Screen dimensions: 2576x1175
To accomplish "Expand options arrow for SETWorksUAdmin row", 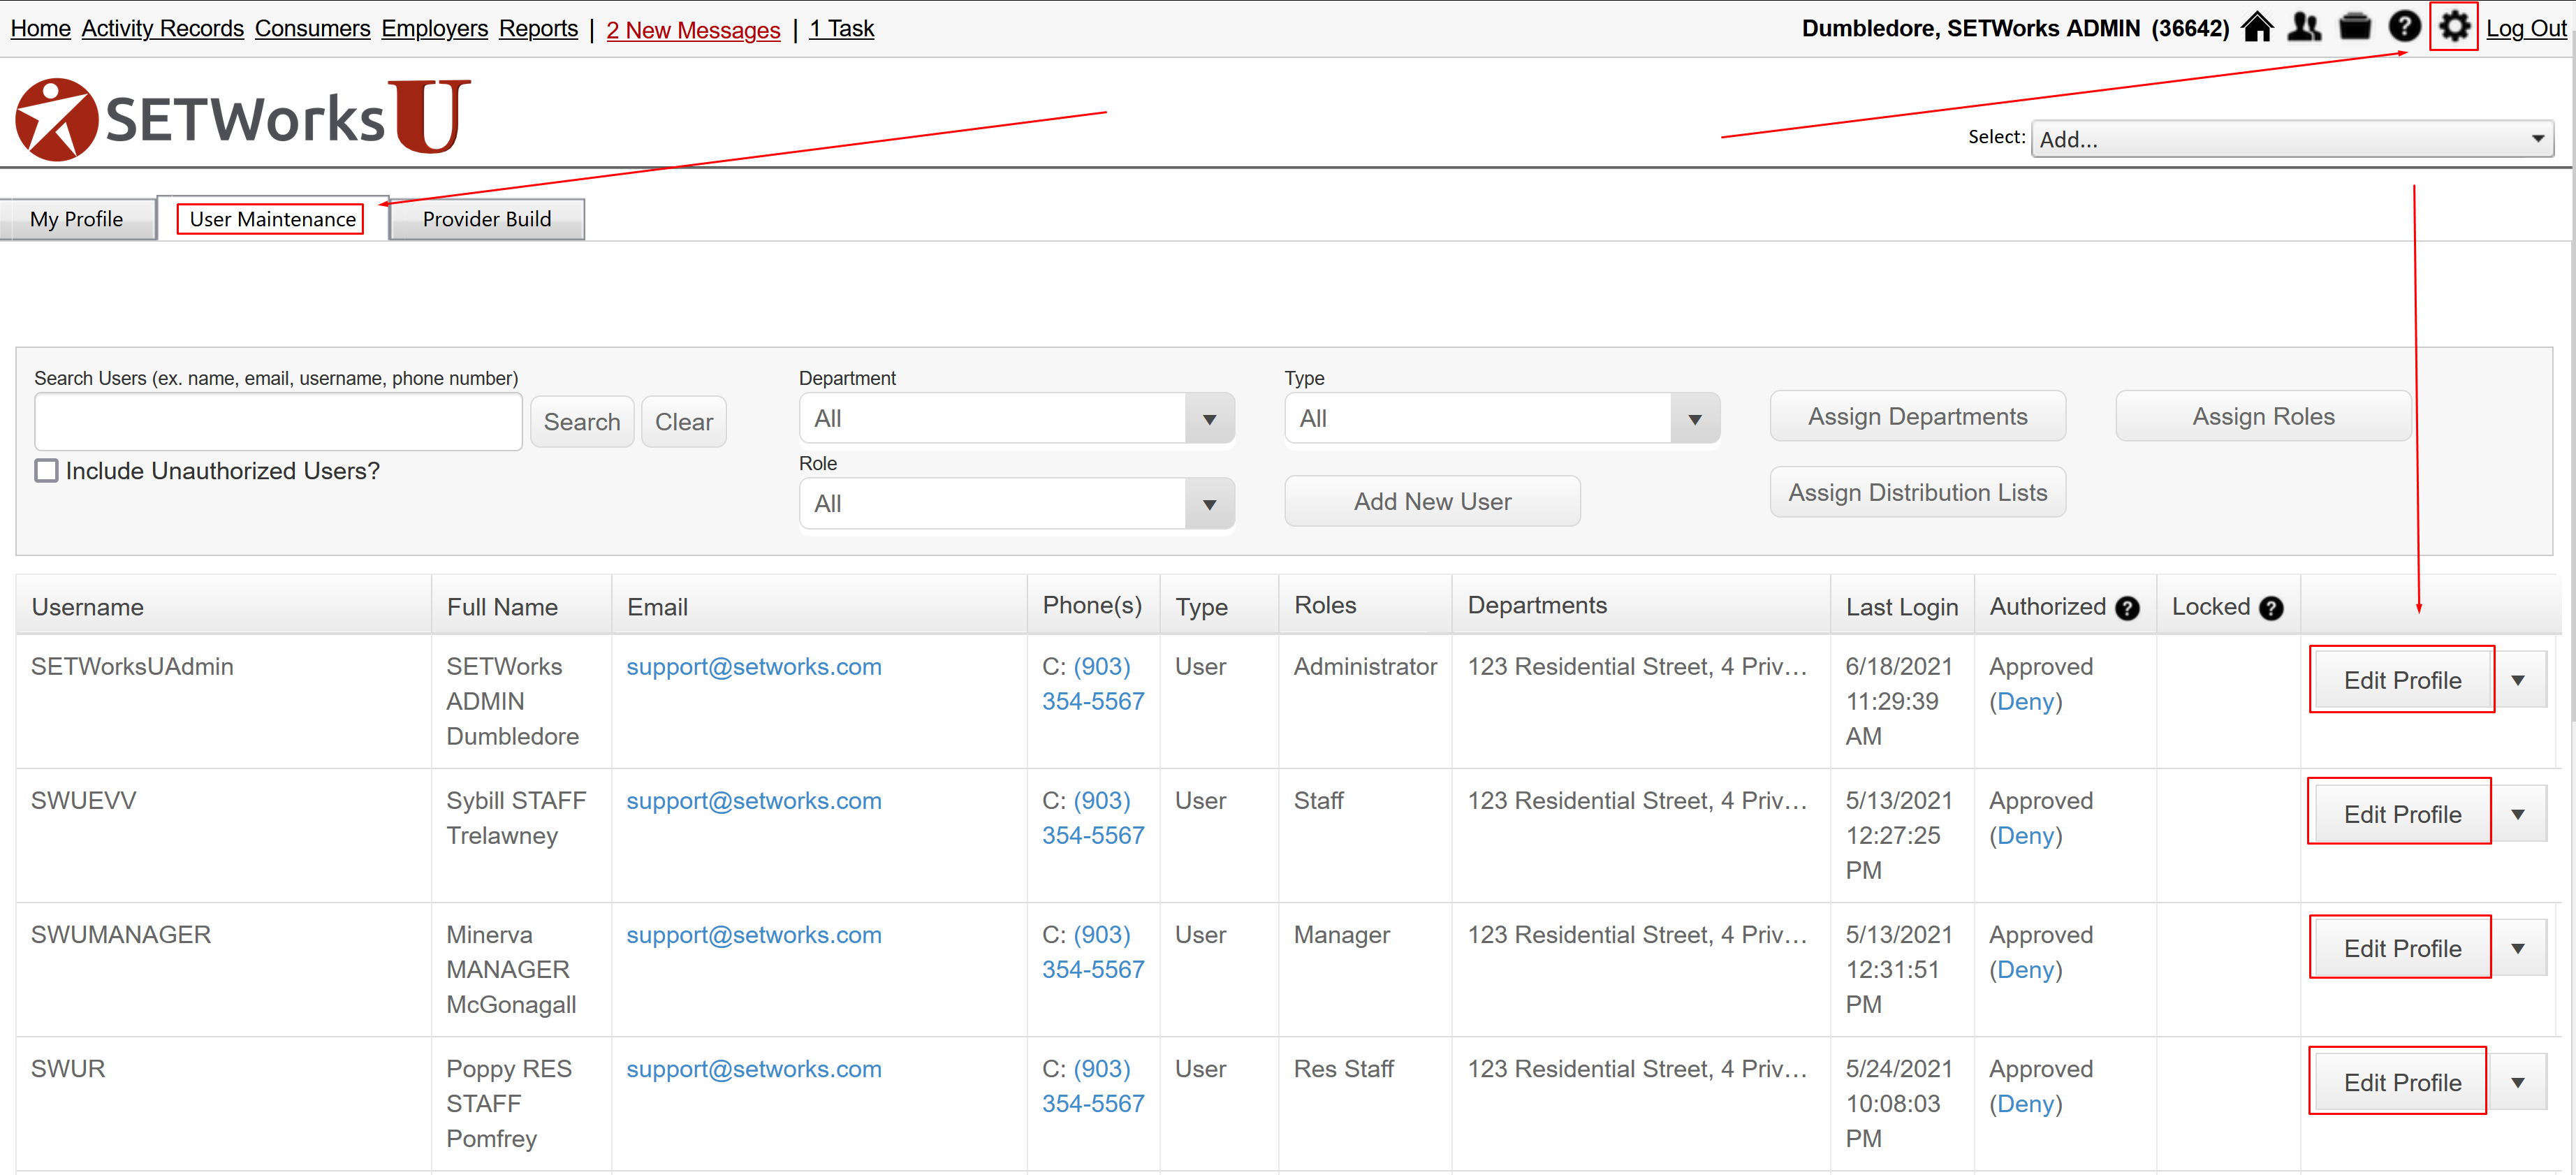I will point(2518,681).
